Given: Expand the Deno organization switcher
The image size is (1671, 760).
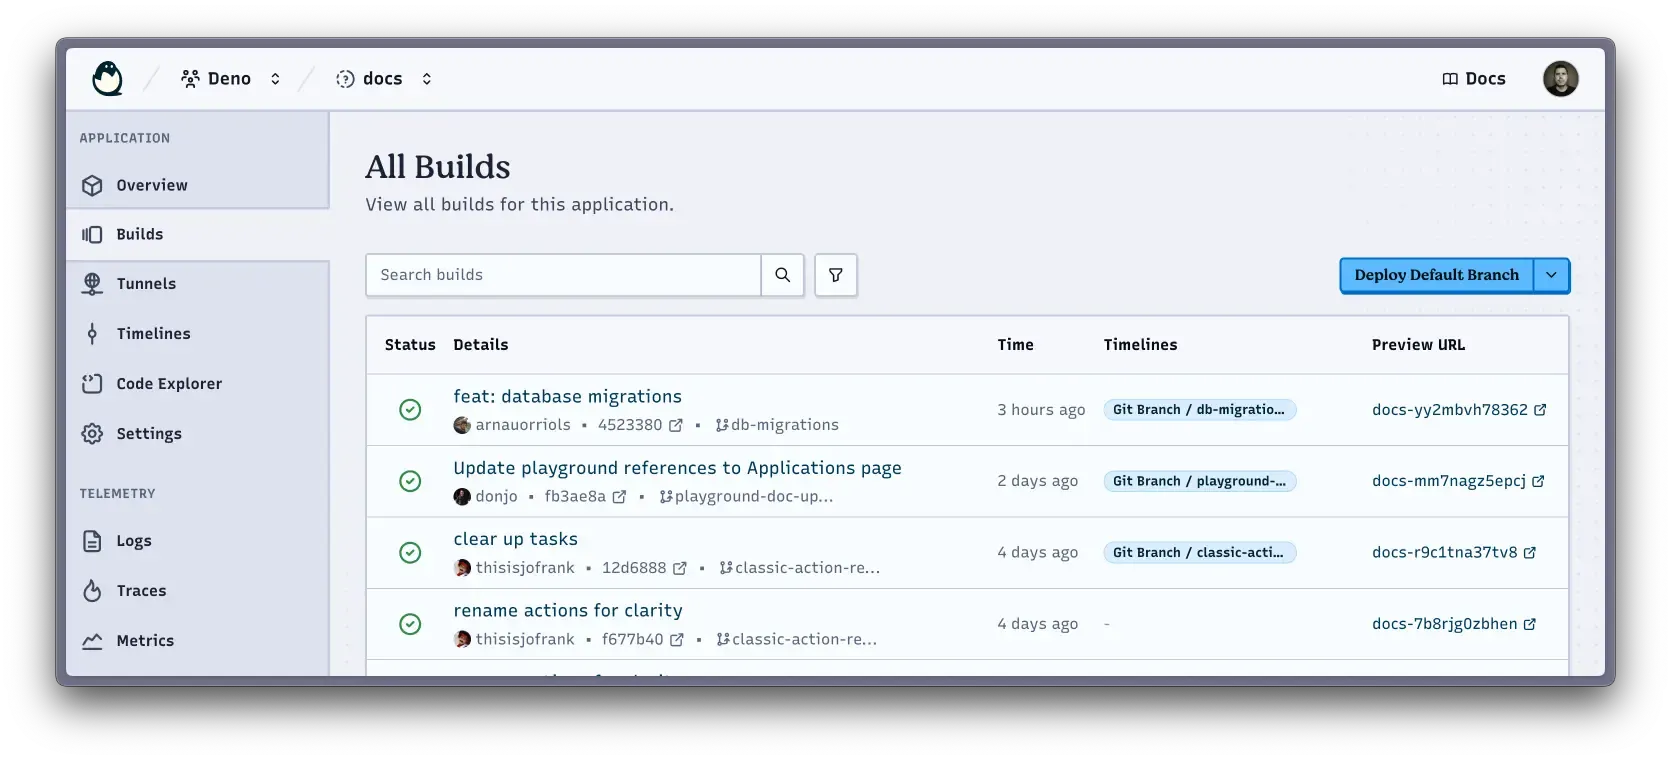Looking at the screenshot, I should coord(275,79).
